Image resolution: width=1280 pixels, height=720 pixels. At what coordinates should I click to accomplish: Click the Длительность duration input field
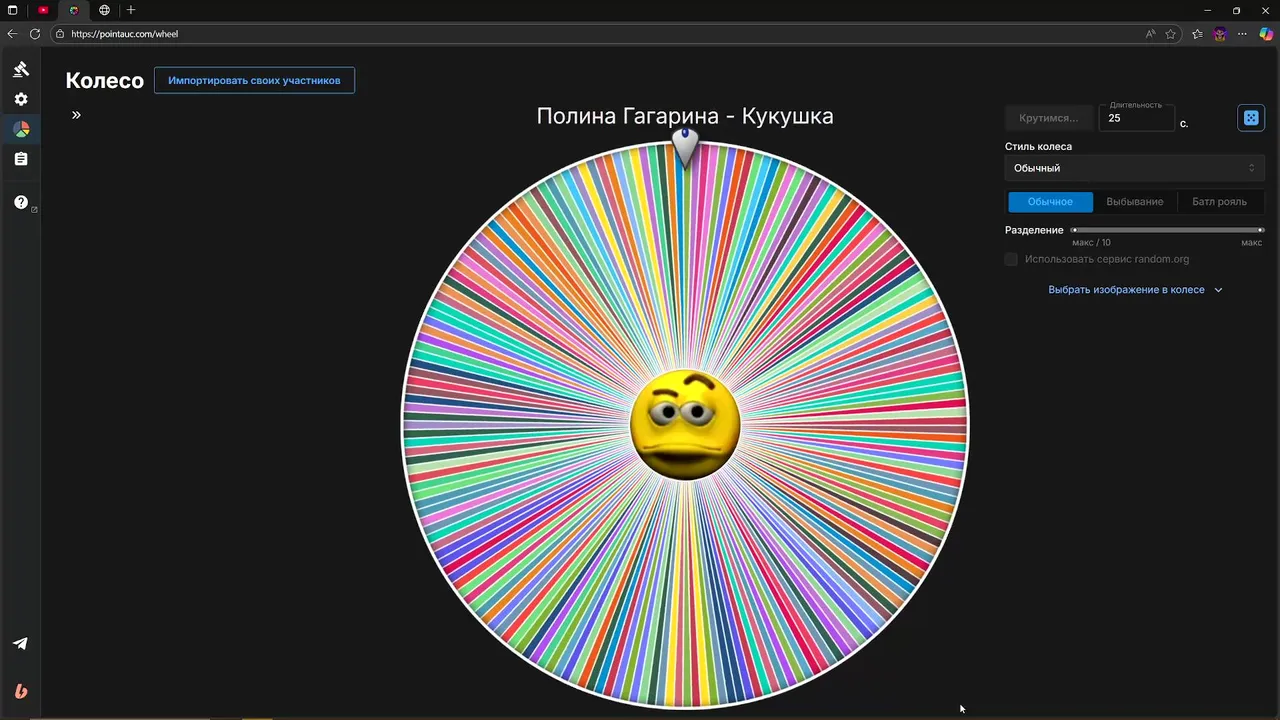pyautogui.click(x=1136, y=118)
